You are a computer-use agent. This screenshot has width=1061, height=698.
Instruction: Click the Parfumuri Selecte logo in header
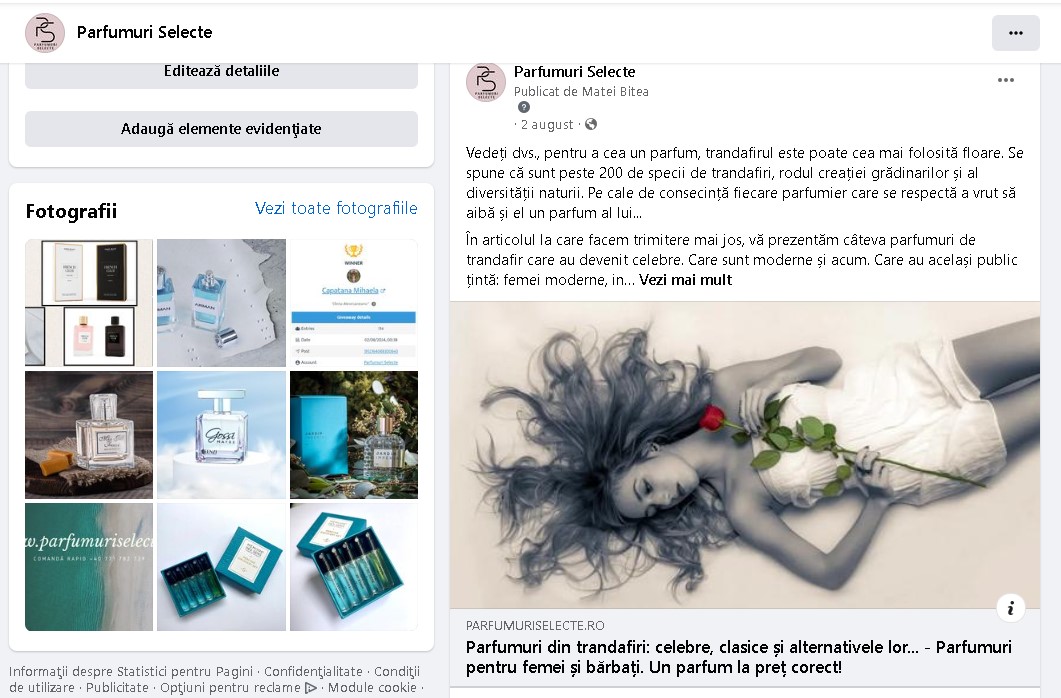45,32
